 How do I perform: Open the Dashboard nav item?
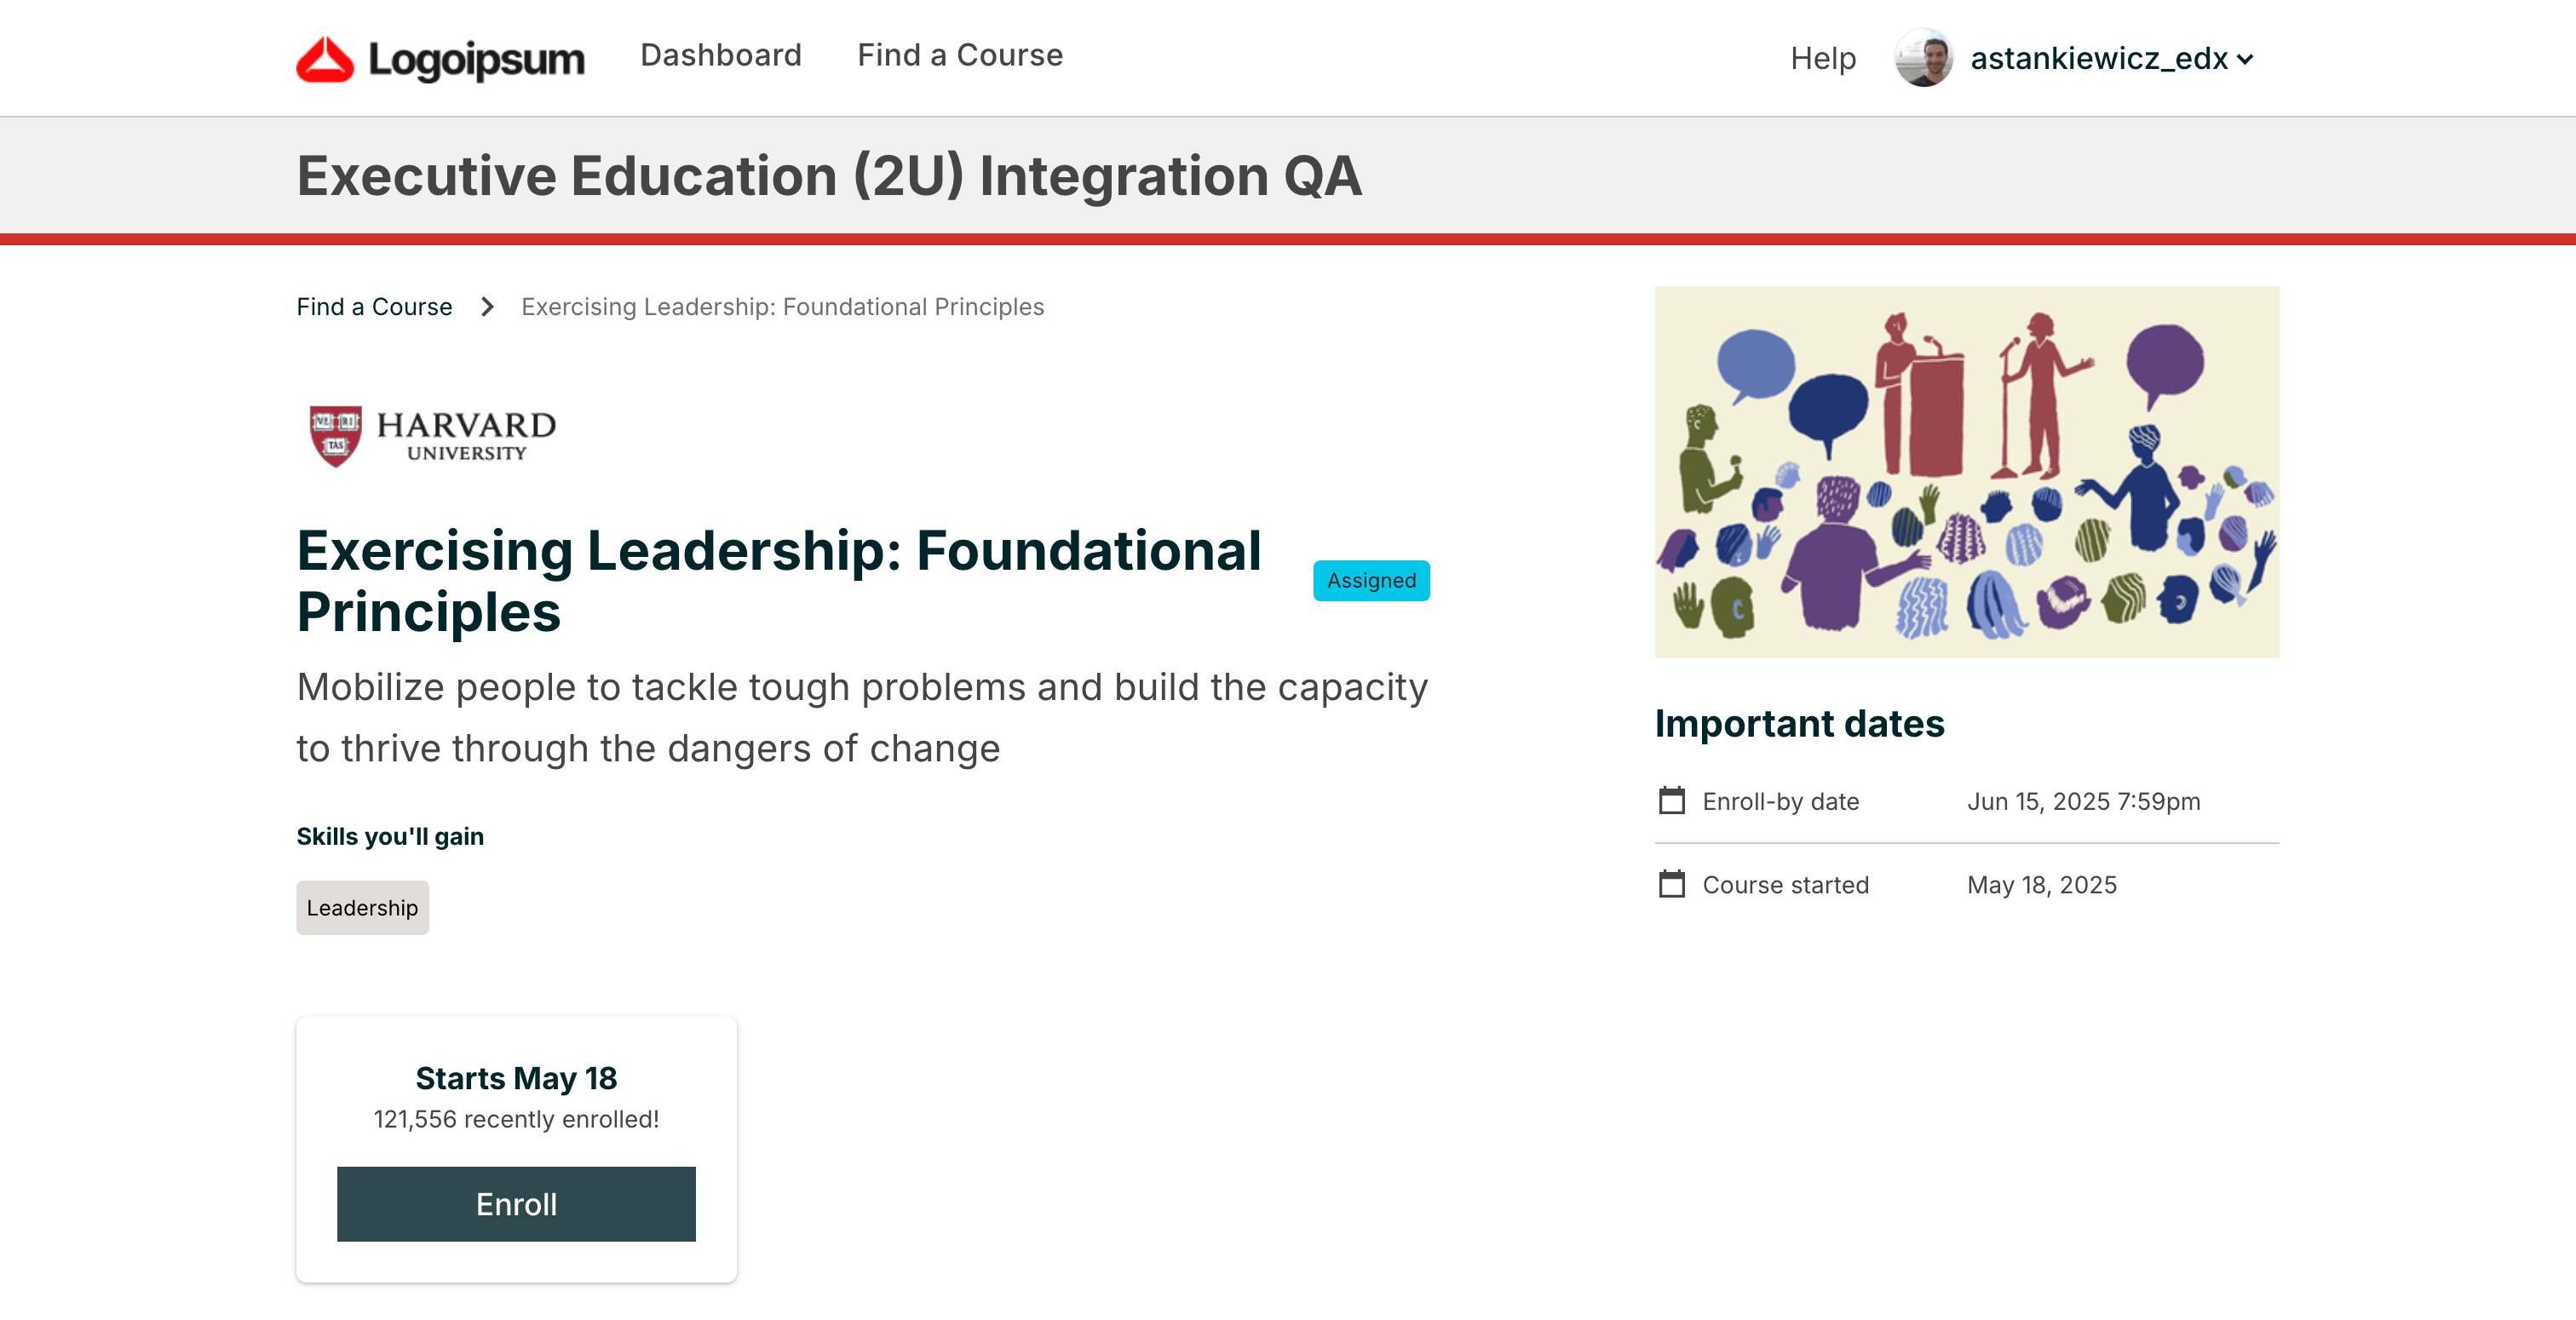(721, 55)
